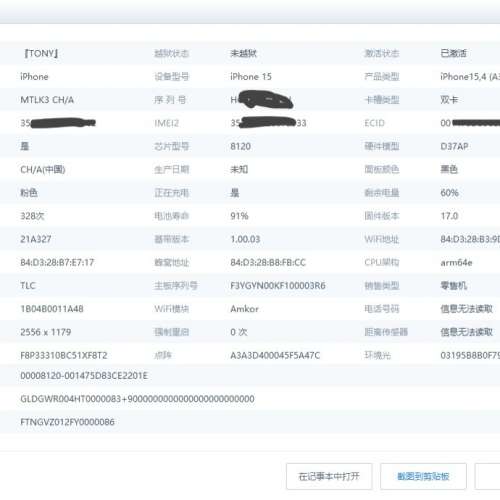Click the Amkor WiFi module value

[244, 309]
